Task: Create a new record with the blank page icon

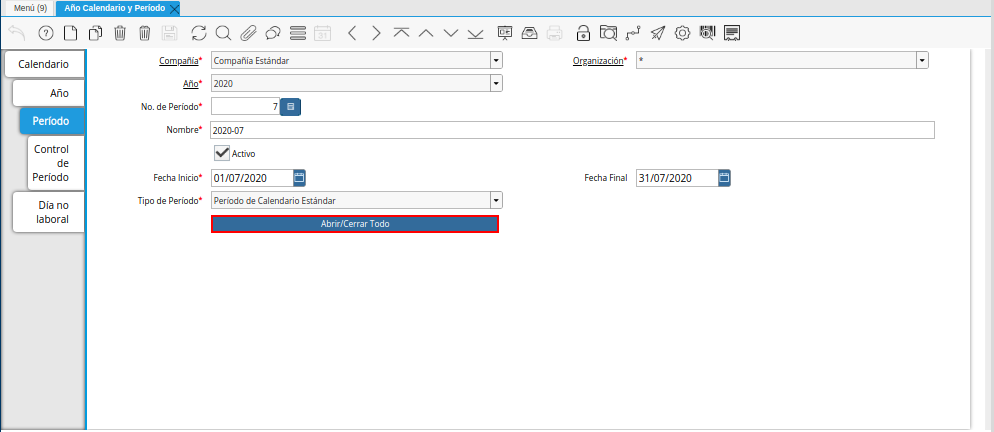Action: tap(71, 33)
